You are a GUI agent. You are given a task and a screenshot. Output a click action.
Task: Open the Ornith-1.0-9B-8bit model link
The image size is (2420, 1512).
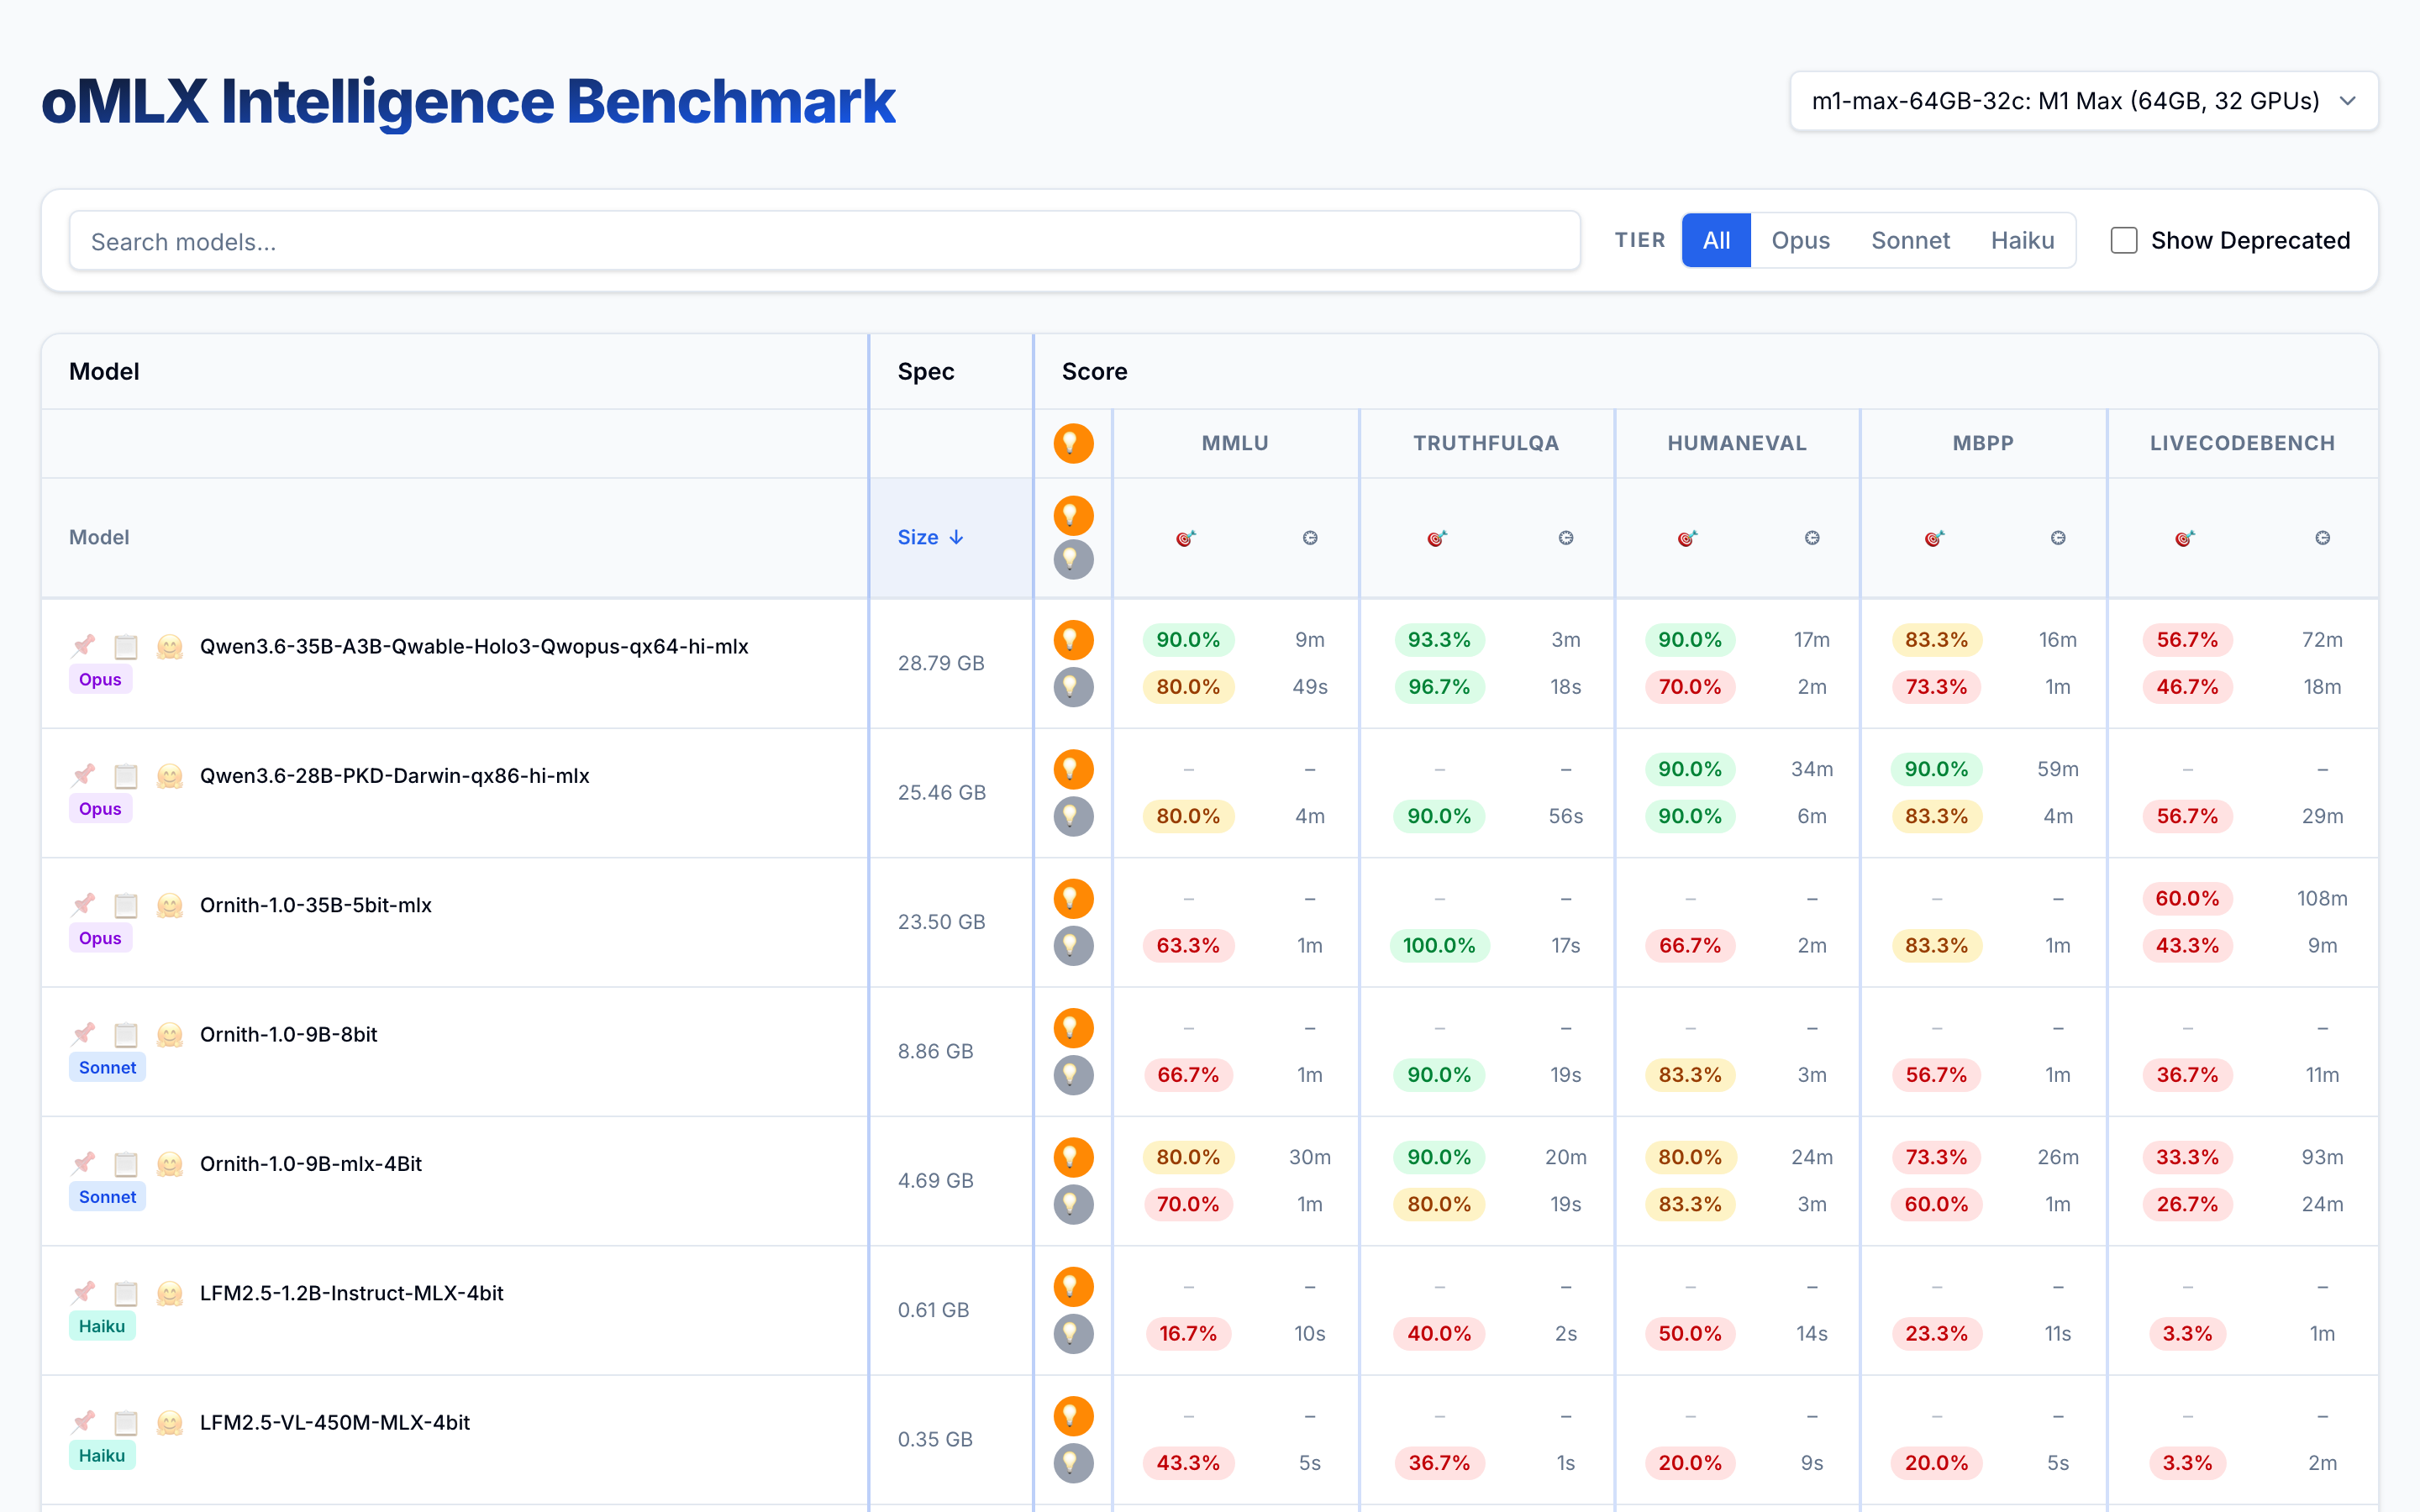tap(288, 1034)
